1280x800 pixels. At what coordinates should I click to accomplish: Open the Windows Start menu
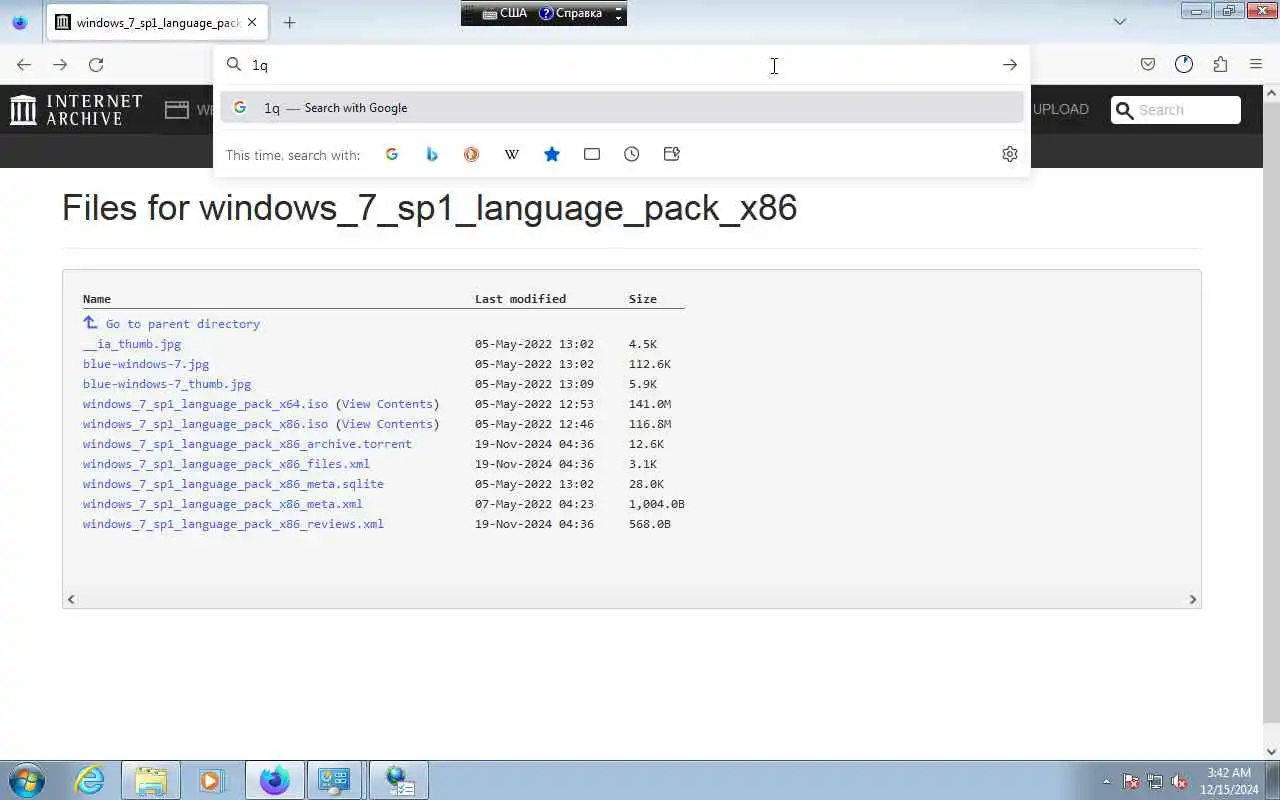27,780
